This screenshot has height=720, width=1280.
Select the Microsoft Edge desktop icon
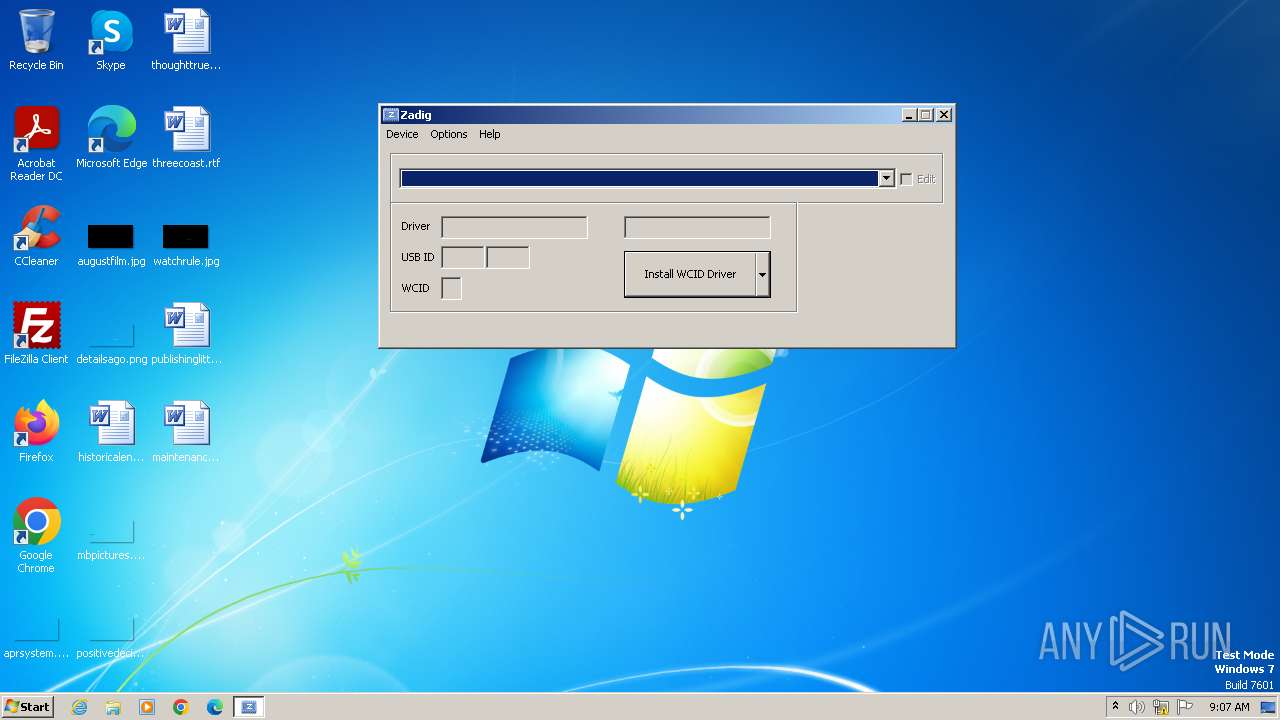coord(111,138)
